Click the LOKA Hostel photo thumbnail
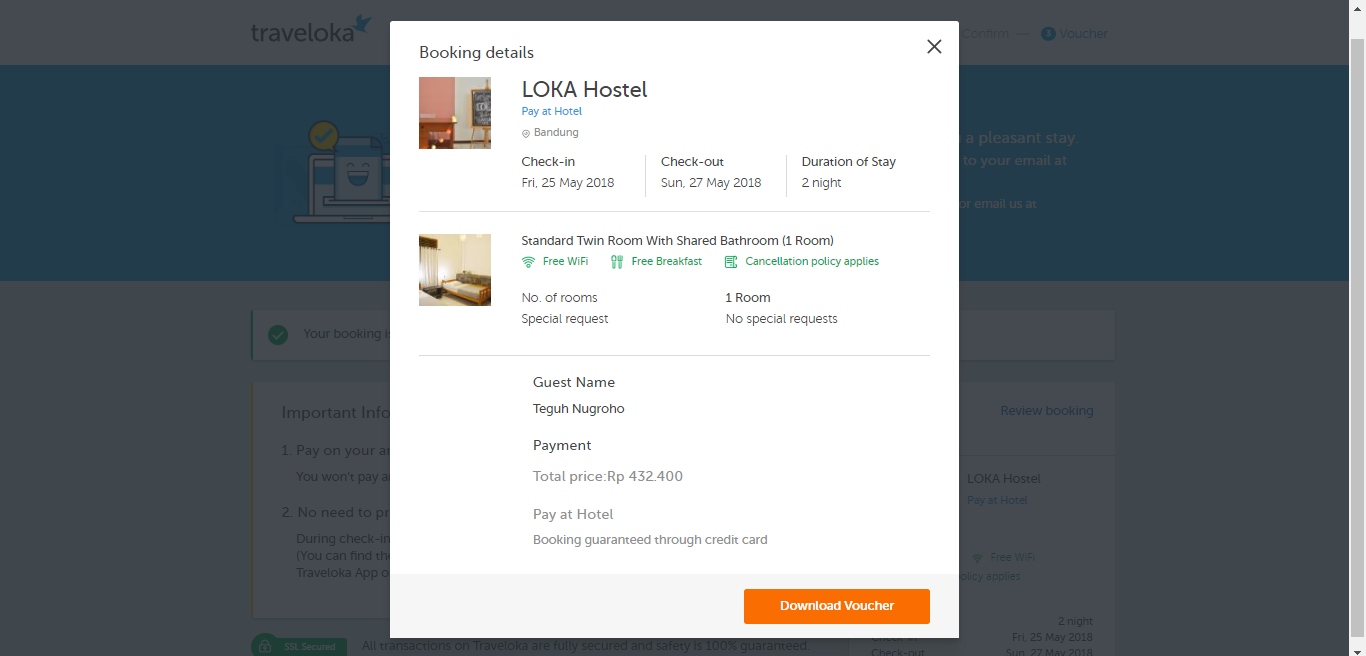Image resolution: width=1366 pixels, height=656 pixels. tap(455, 113)
